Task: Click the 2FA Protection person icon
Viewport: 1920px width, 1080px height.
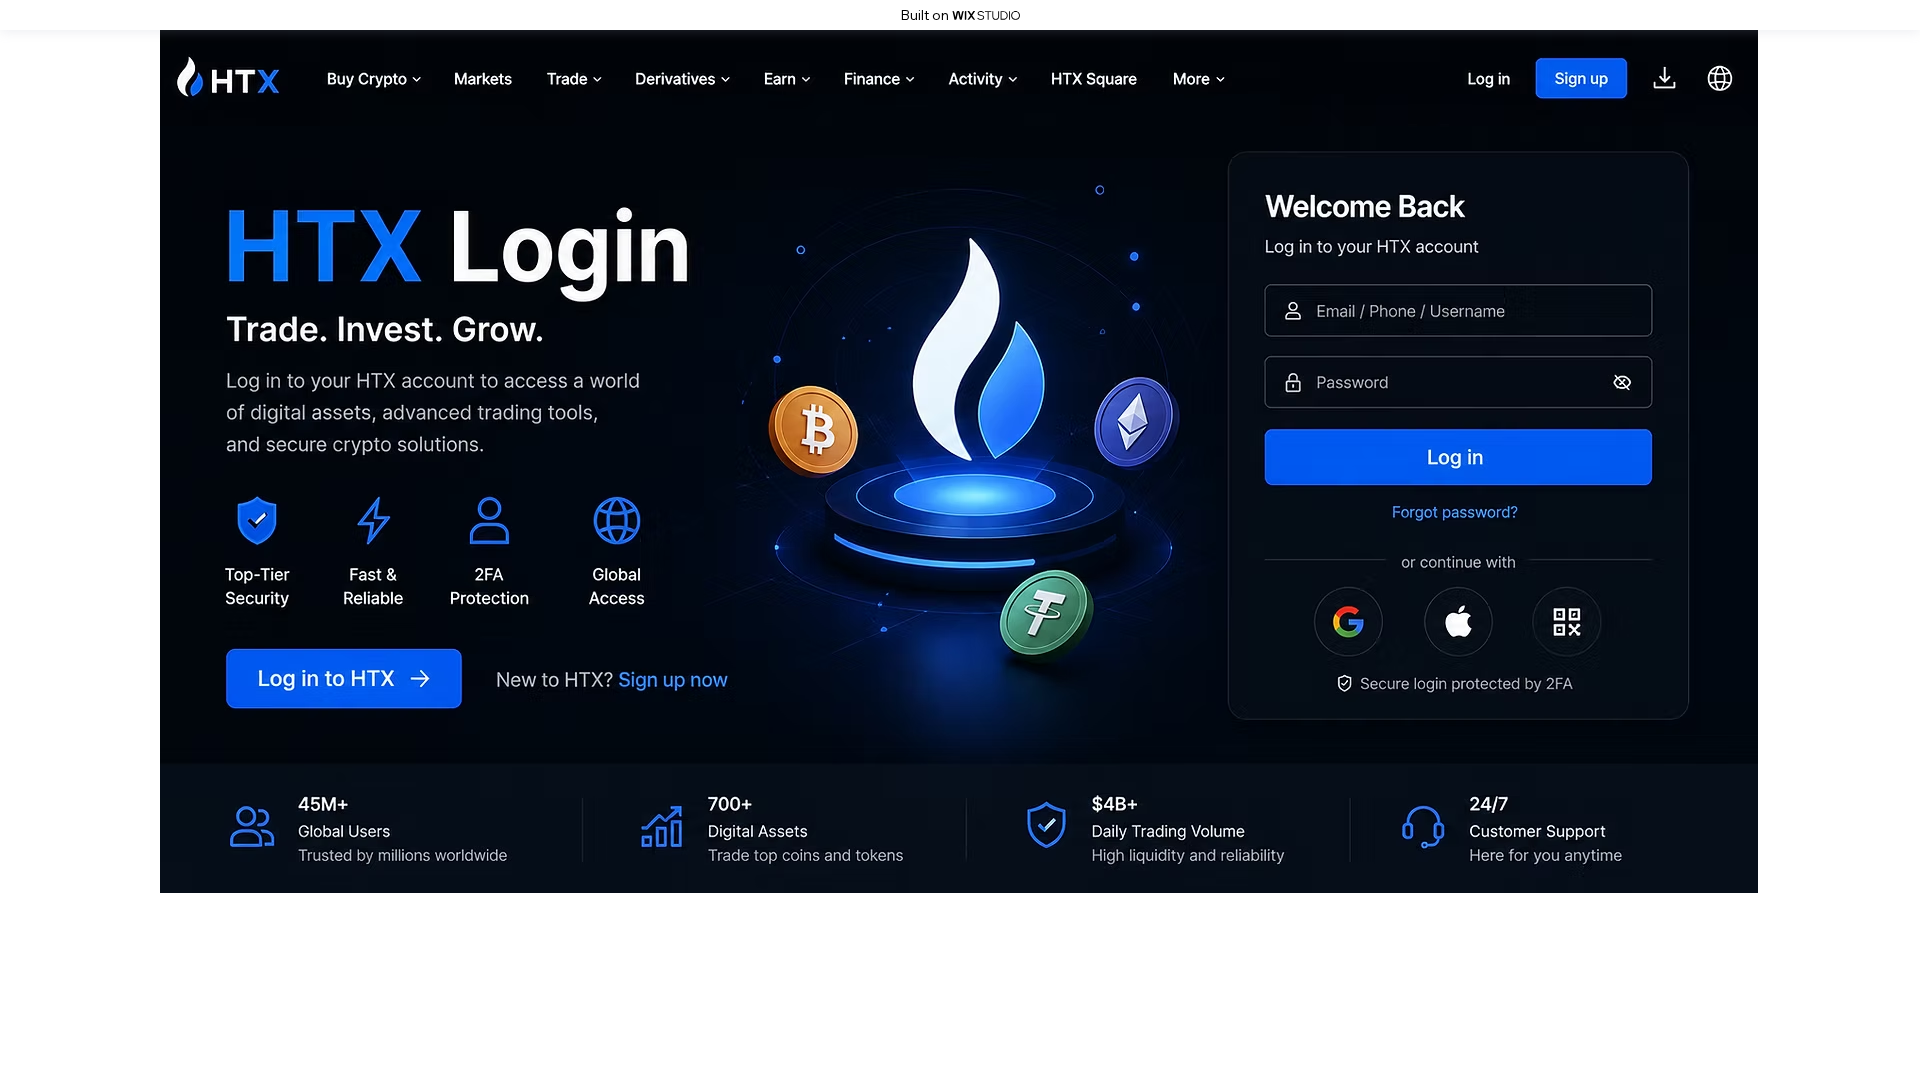Action: click(489, 520)
